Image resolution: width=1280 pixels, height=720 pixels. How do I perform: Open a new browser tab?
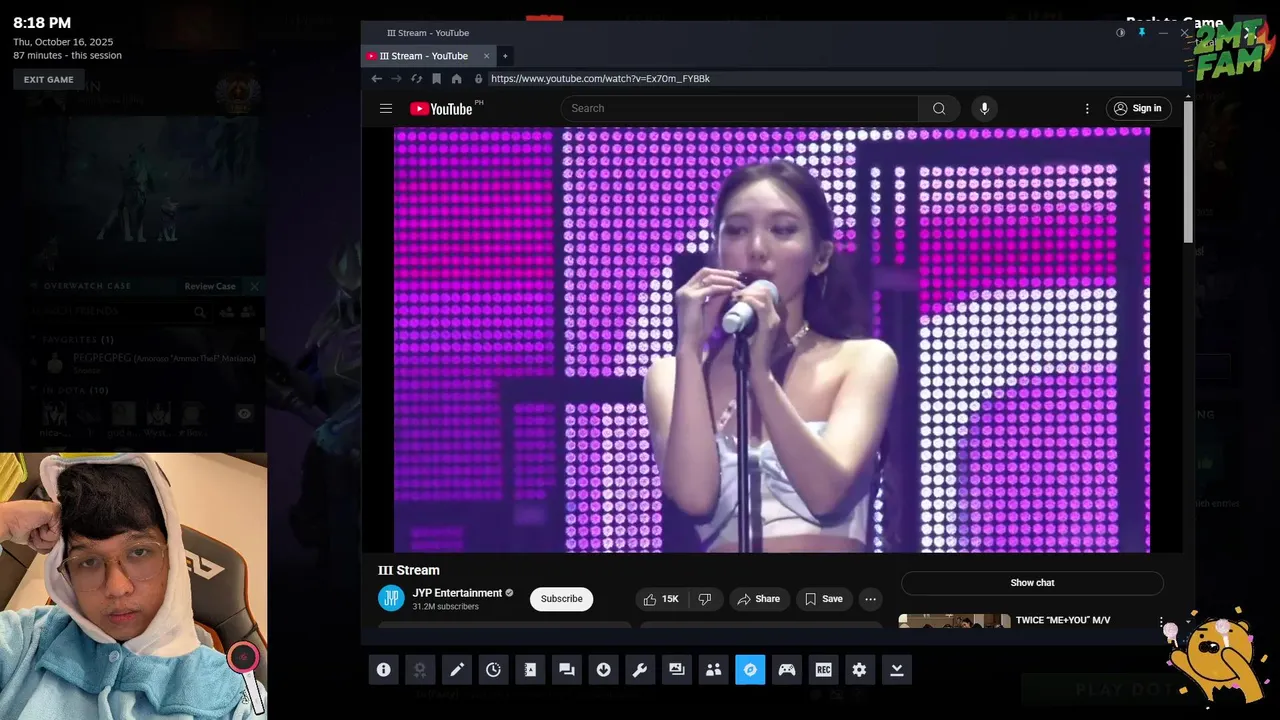505,56
